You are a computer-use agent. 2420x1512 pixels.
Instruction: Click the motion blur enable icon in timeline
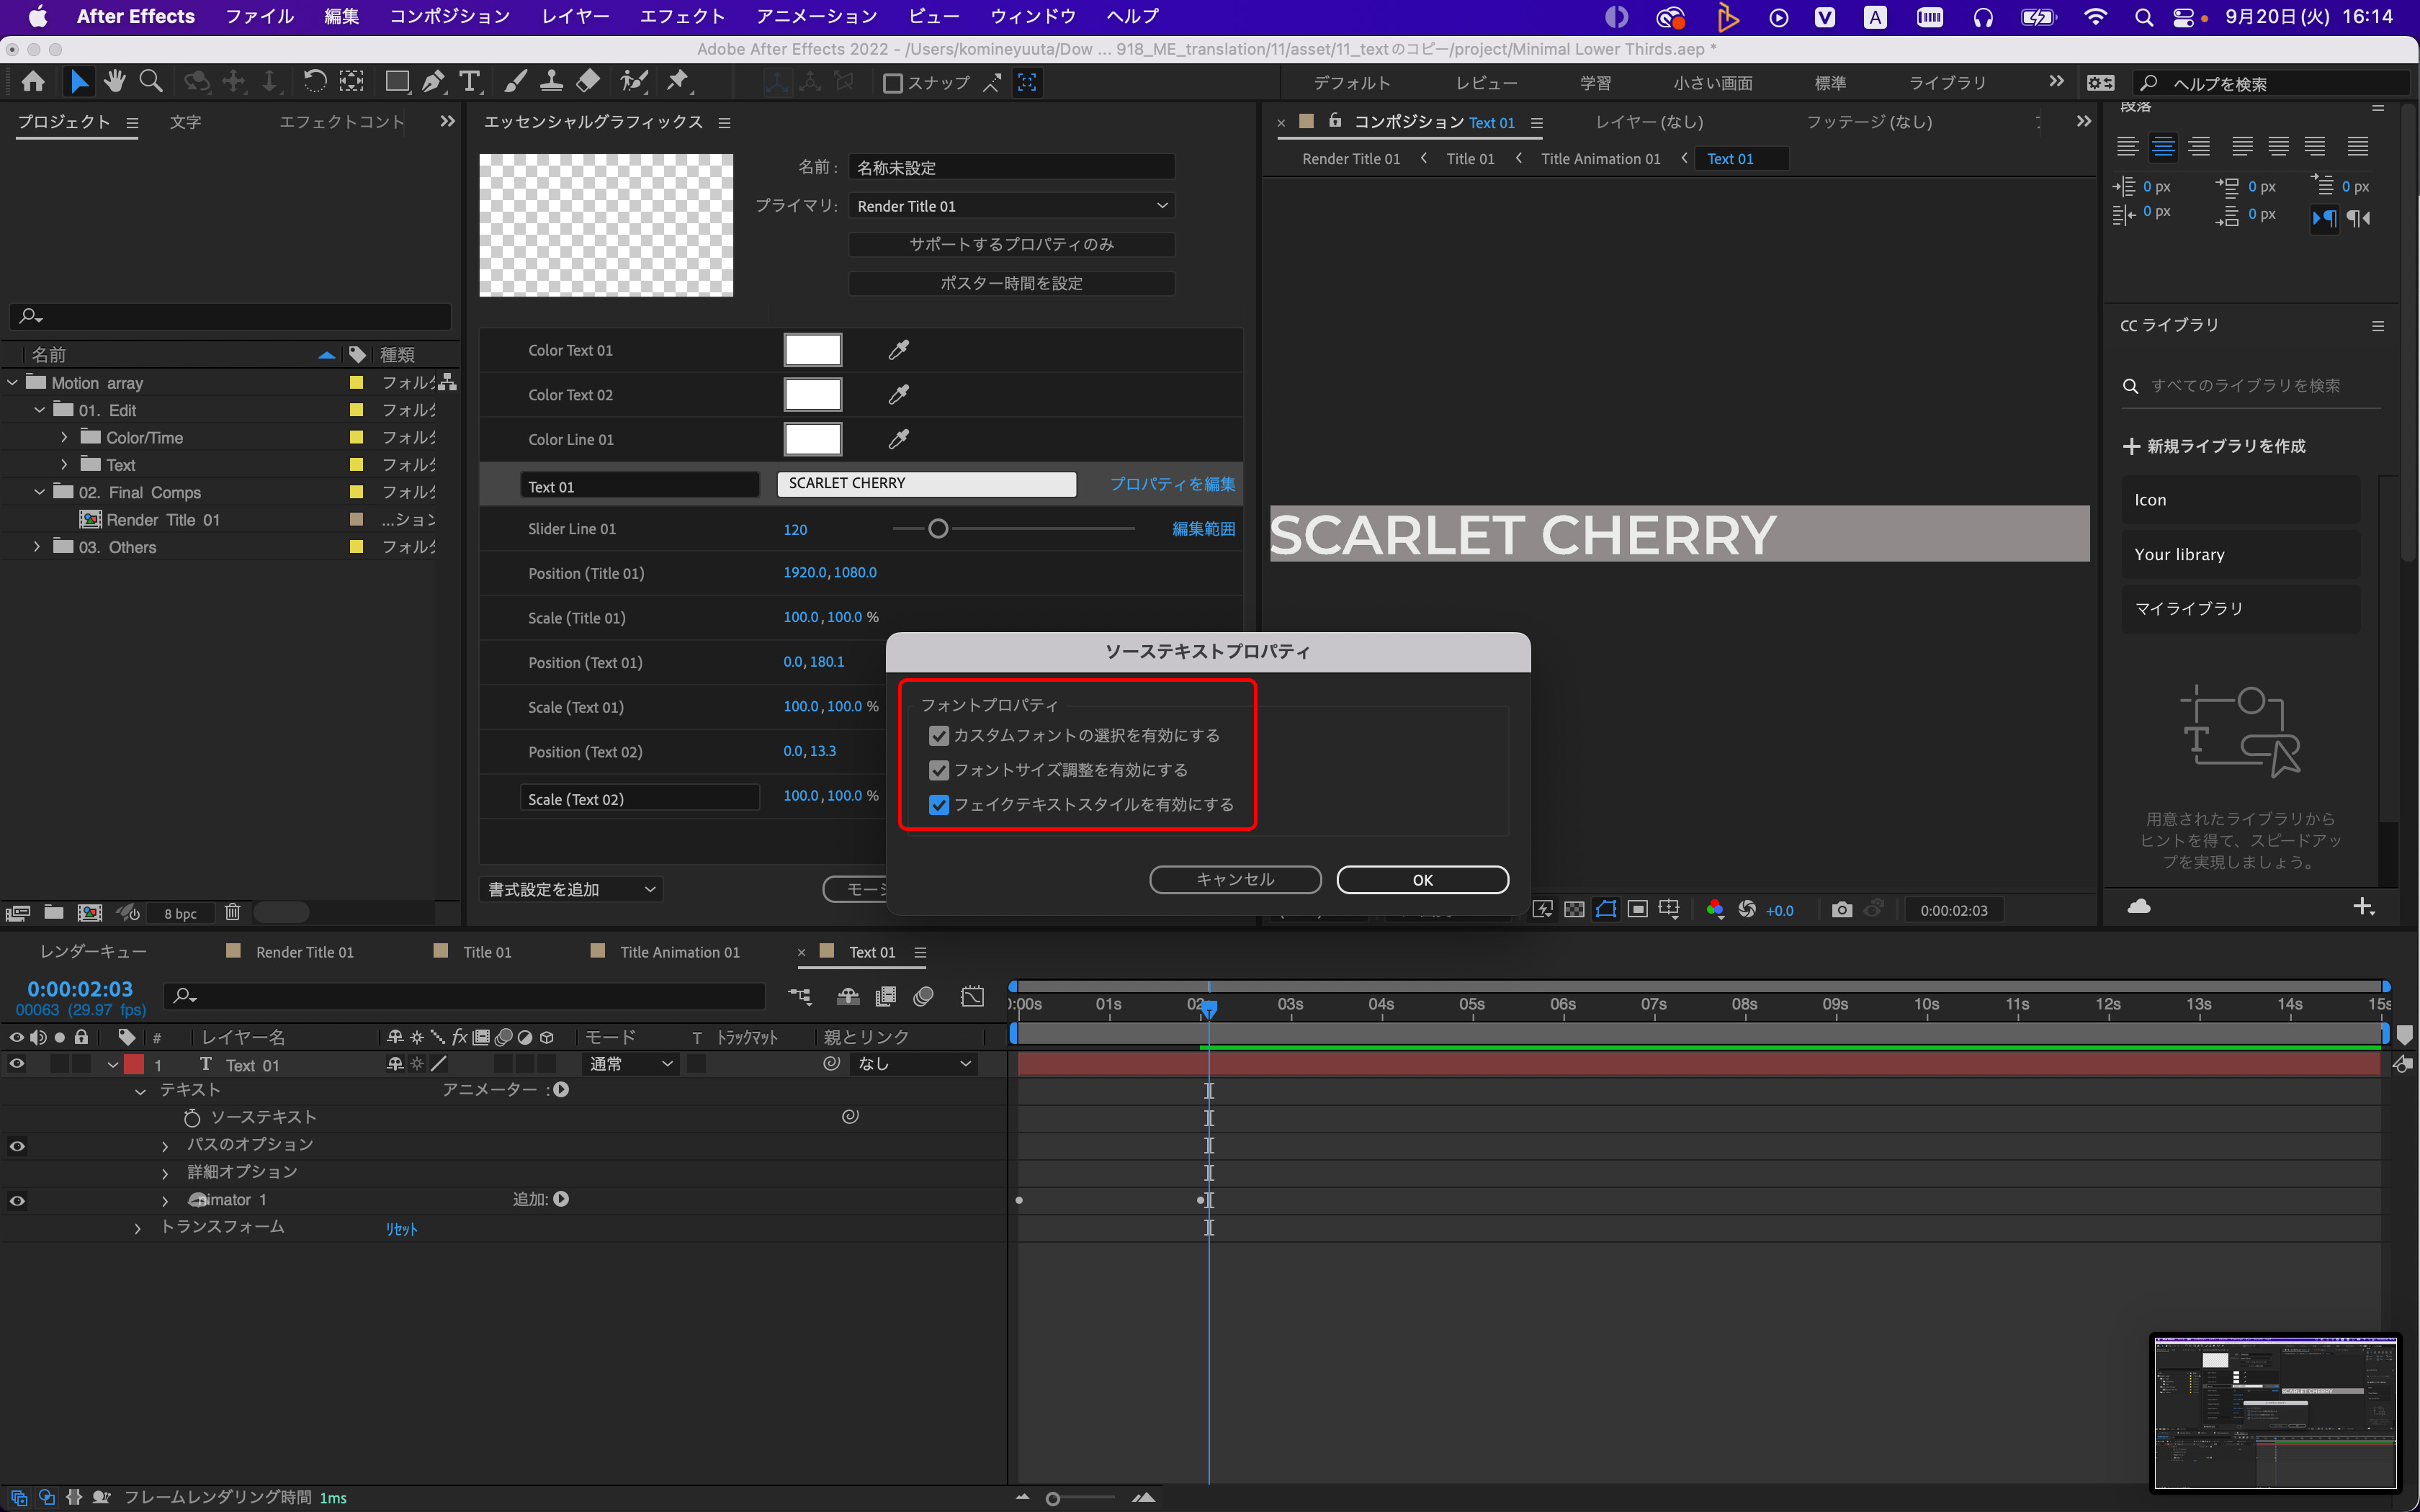click(x=923, y=996)
